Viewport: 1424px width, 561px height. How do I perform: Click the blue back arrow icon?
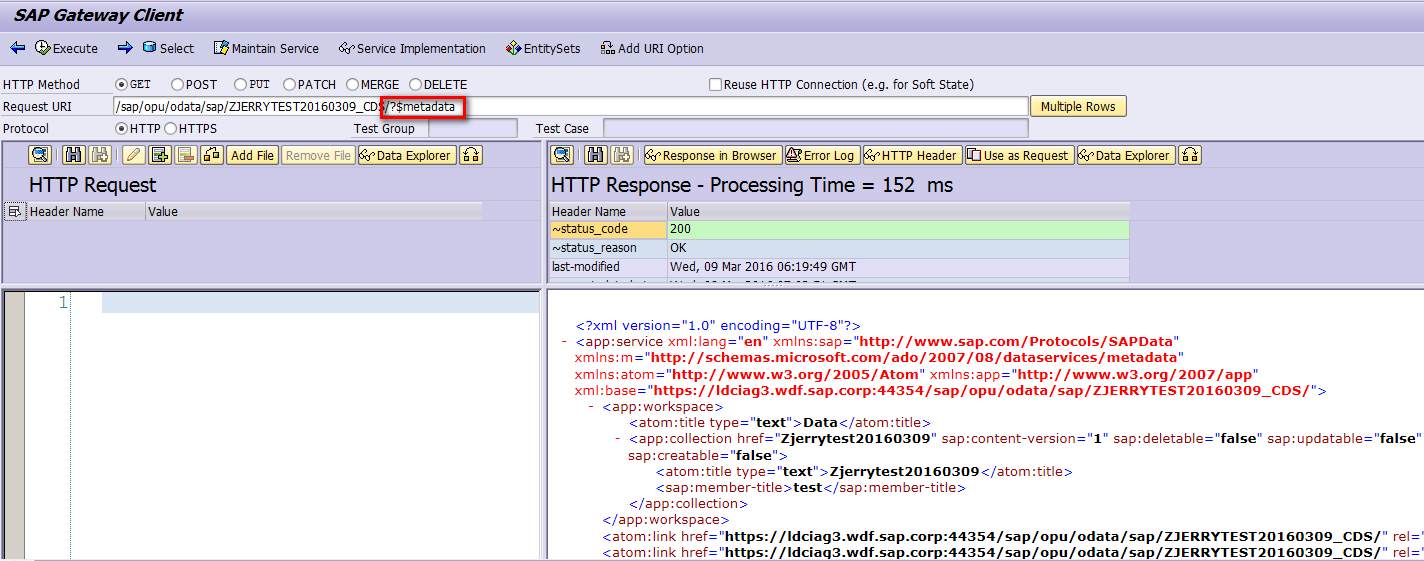pyautogui.click(x=17, y=48)
